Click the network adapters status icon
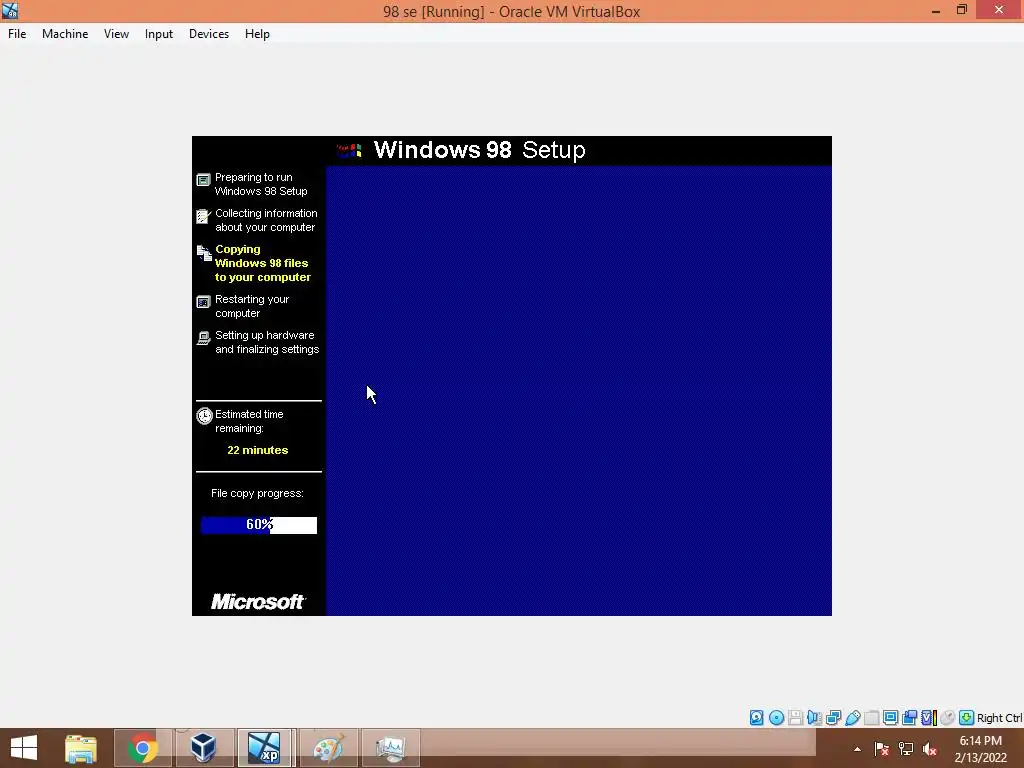 (833, 718)
